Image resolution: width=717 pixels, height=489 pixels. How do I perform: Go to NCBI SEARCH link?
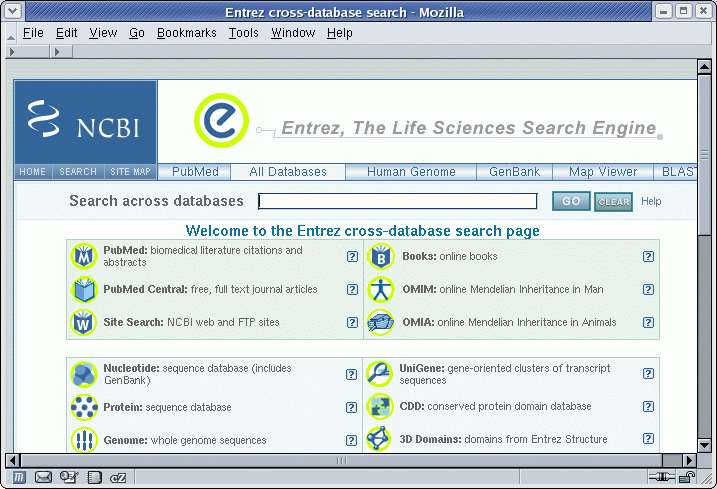click(78, 172)
